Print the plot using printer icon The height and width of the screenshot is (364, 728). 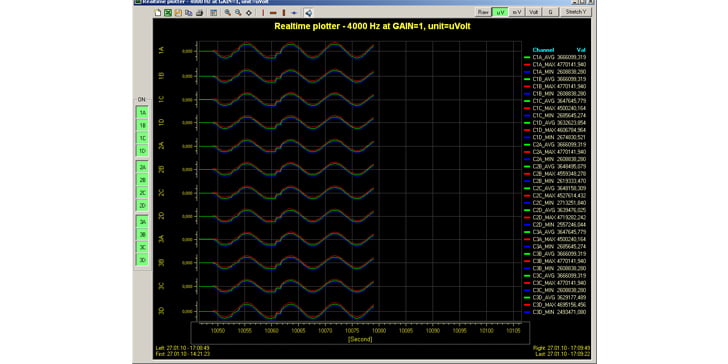pos(199,13)
